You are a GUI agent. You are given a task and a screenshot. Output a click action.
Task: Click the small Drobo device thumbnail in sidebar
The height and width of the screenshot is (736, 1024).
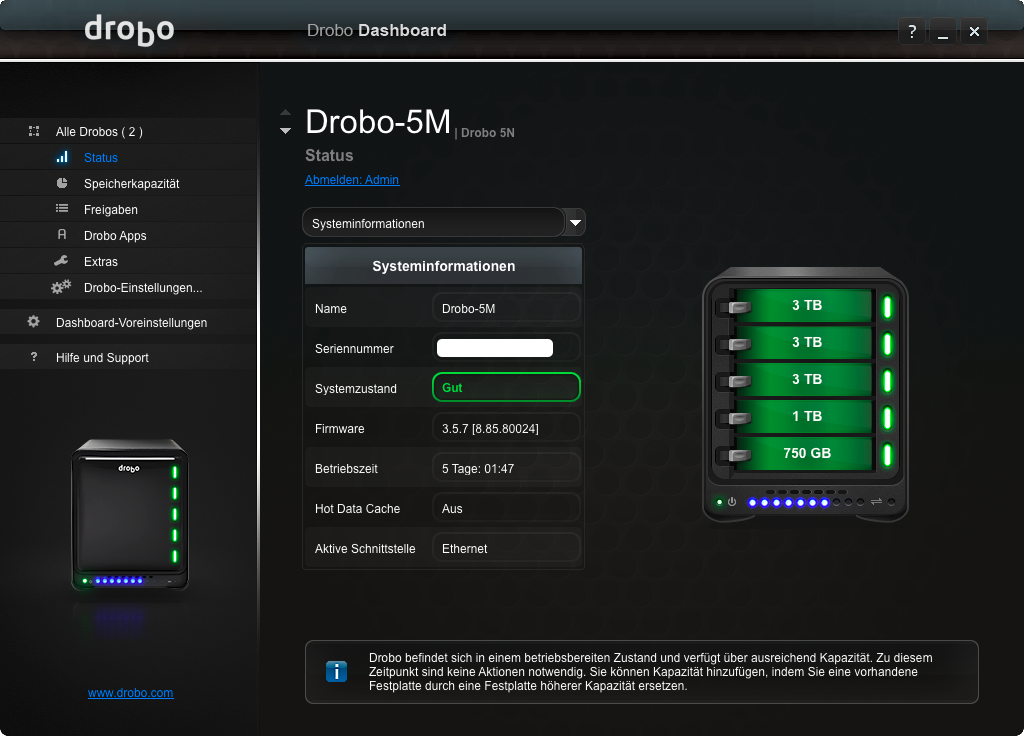click(x=129, y=515)
